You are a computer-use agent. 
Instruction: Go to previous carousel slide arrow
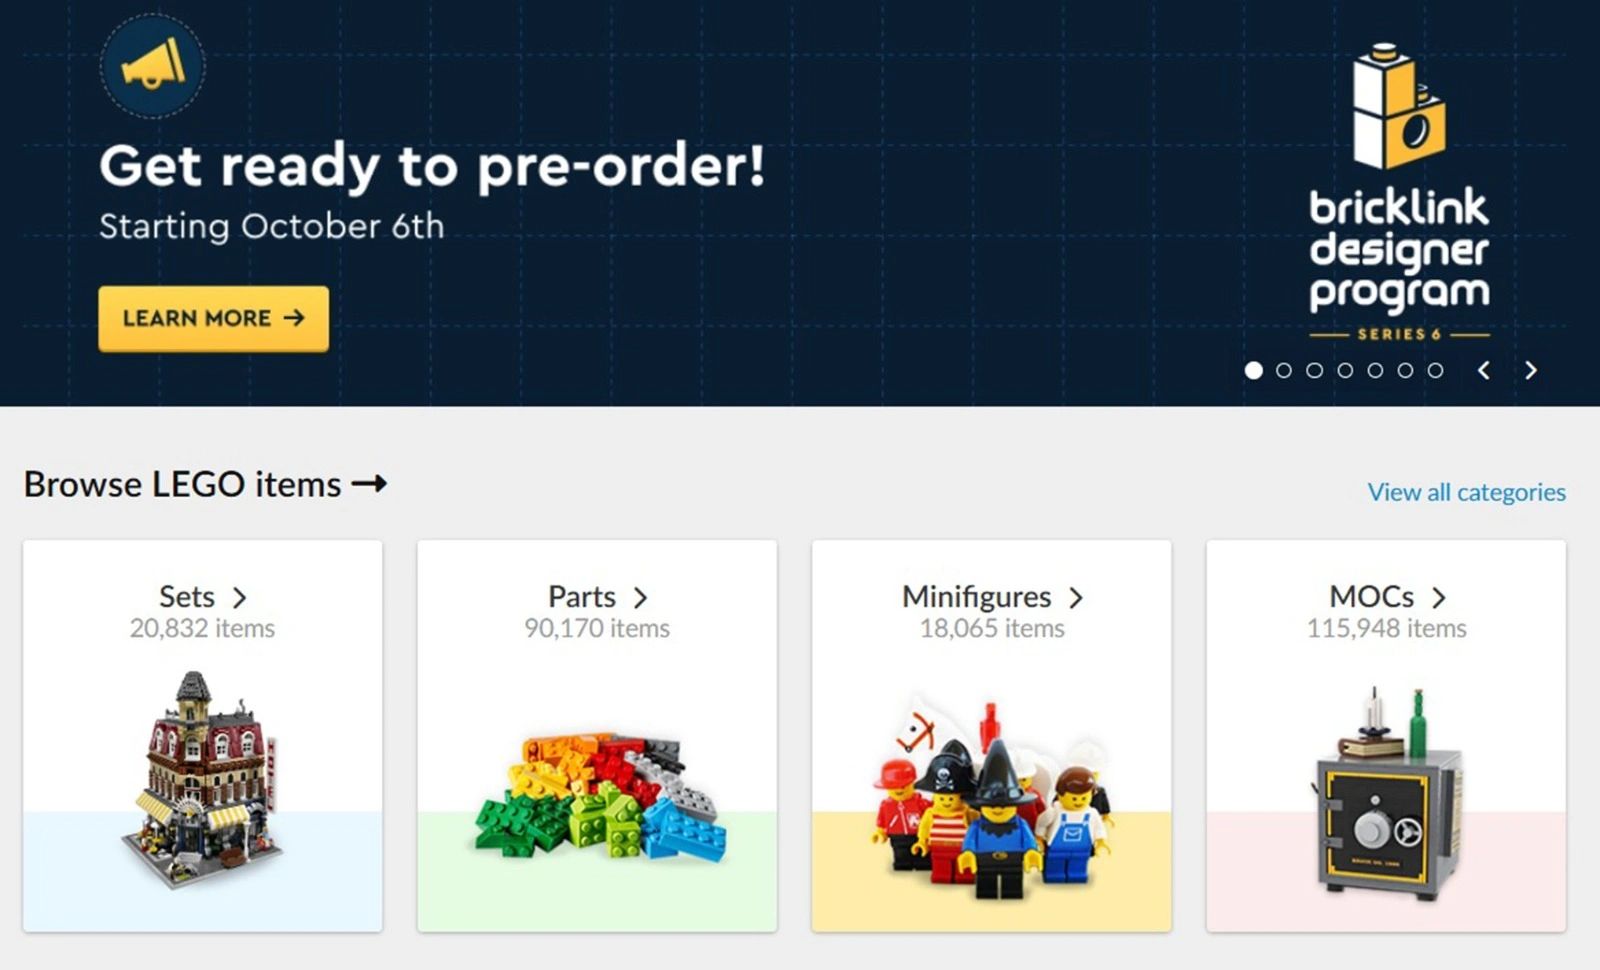1484,370
